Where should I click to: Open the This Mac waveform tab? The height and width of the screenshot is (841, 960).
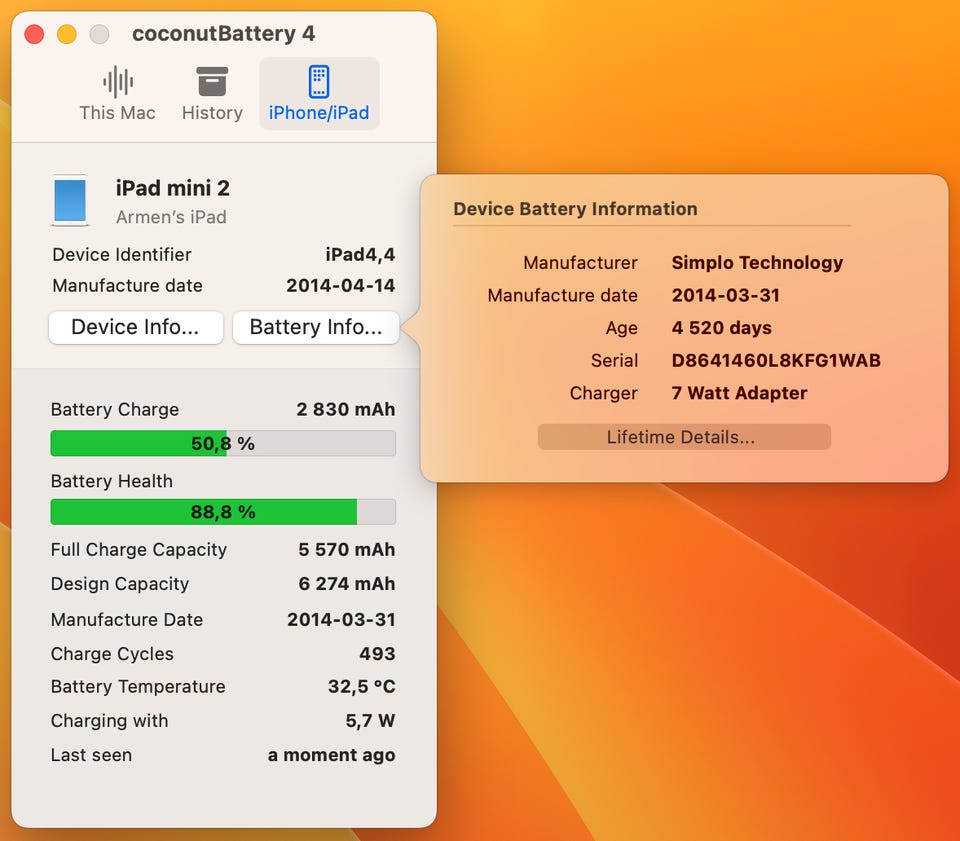pos(118,94)
